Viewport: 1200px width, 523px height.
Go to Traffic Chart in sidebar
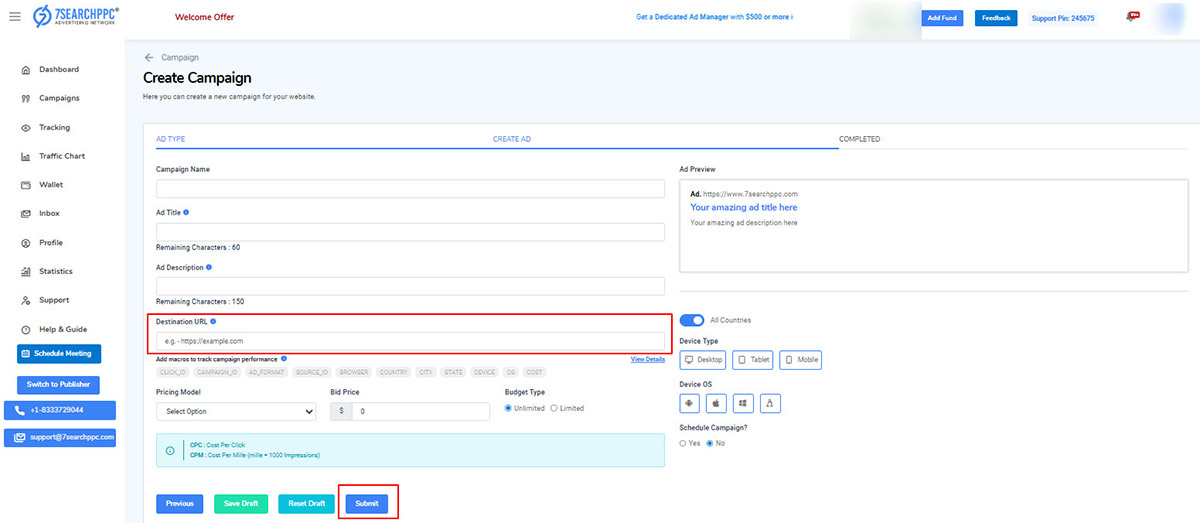(61, 156)
